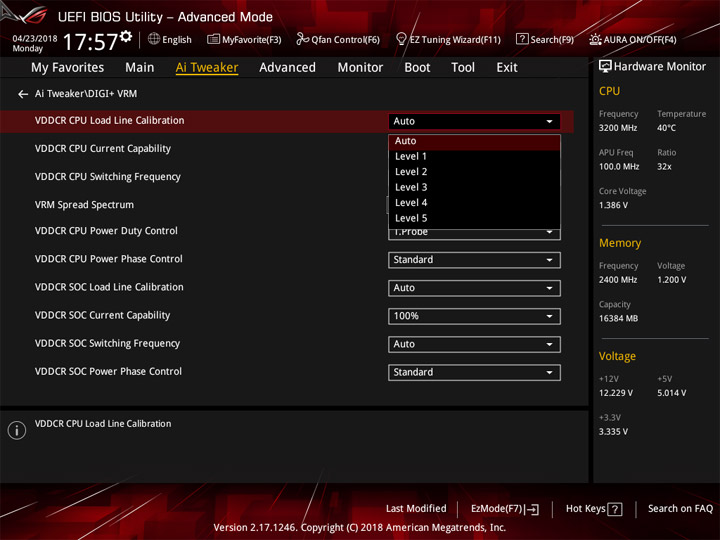
Task: Click the EZ Tuning Wizard bulb icon
Action: point(401,39)
